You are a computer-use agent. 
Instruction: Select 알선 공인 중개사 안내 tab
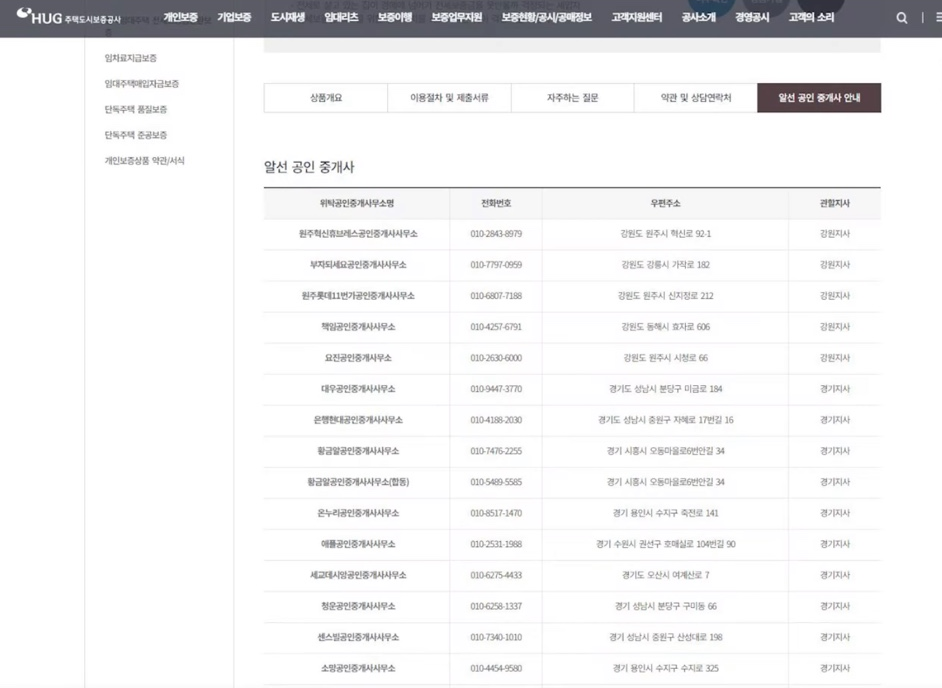tap(819, 98)
